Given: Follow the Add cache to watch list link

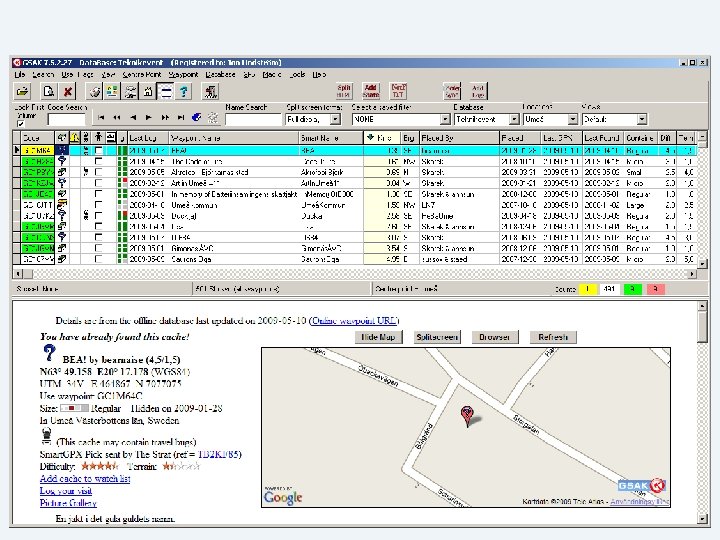Looking at the screenshot, I should (85, 479).
